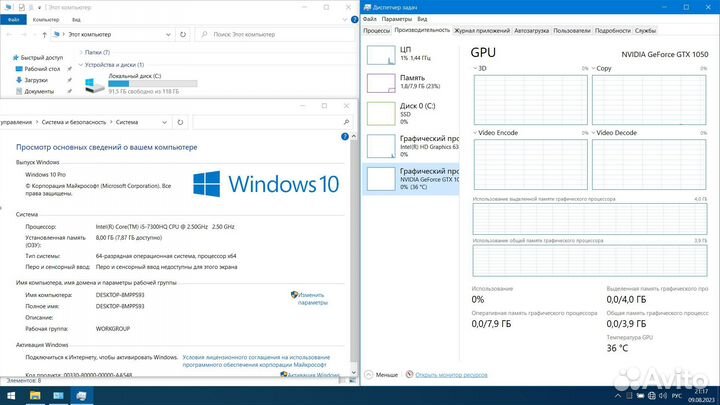Select the Диск 0 (C:) performance item

point(411,113)
